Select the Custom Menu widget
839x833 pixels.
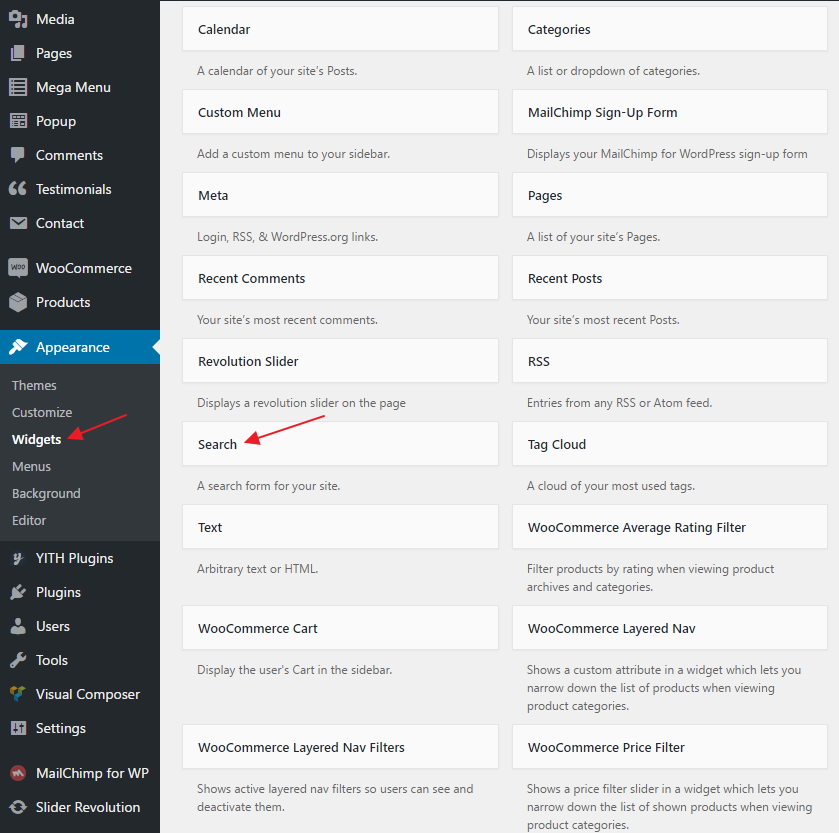340,112
